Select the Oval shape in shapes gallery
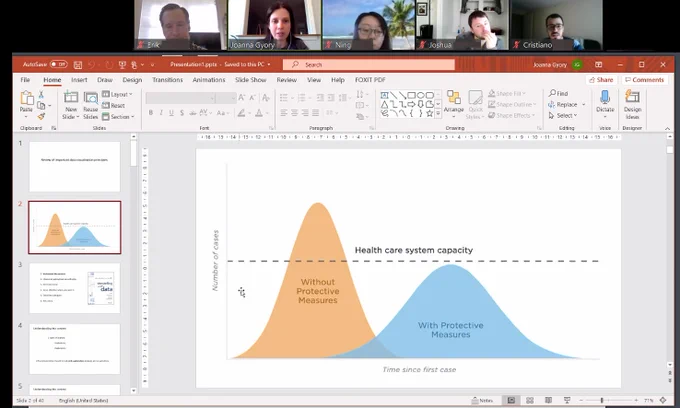The image size is (680, 408). [x=420, y=95]
